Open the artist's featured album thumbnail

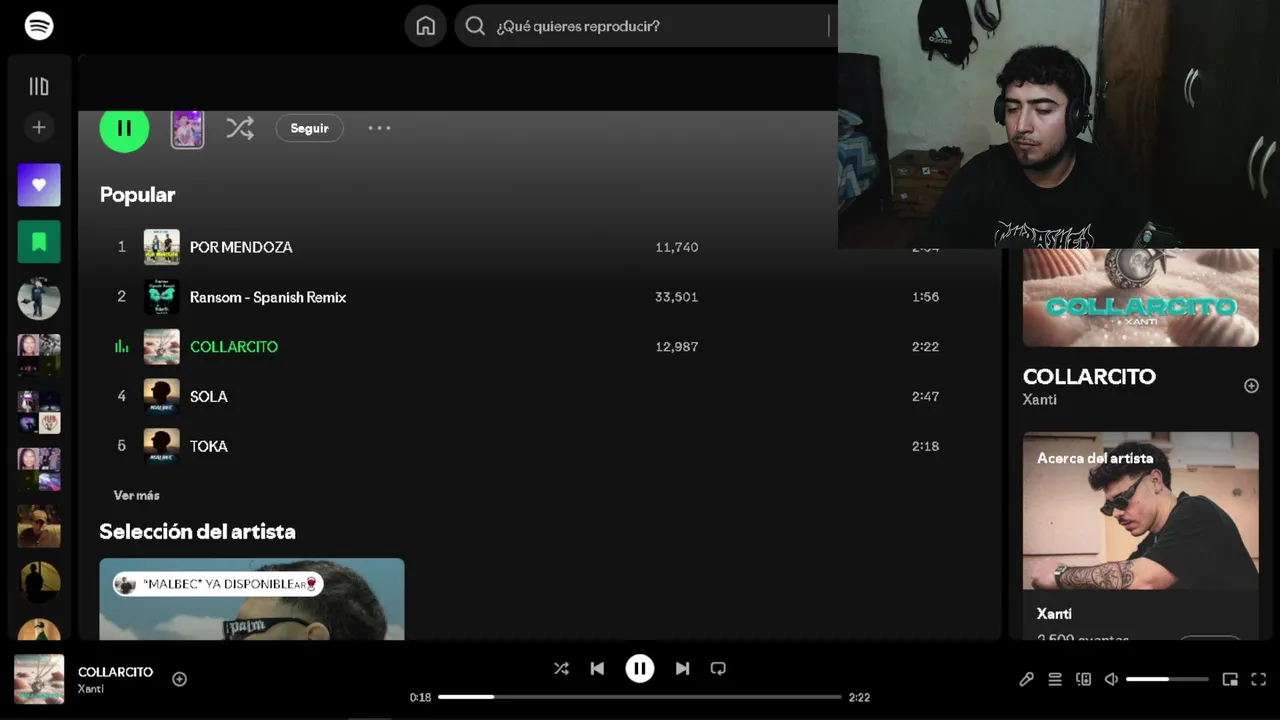[x=187, y=129]
